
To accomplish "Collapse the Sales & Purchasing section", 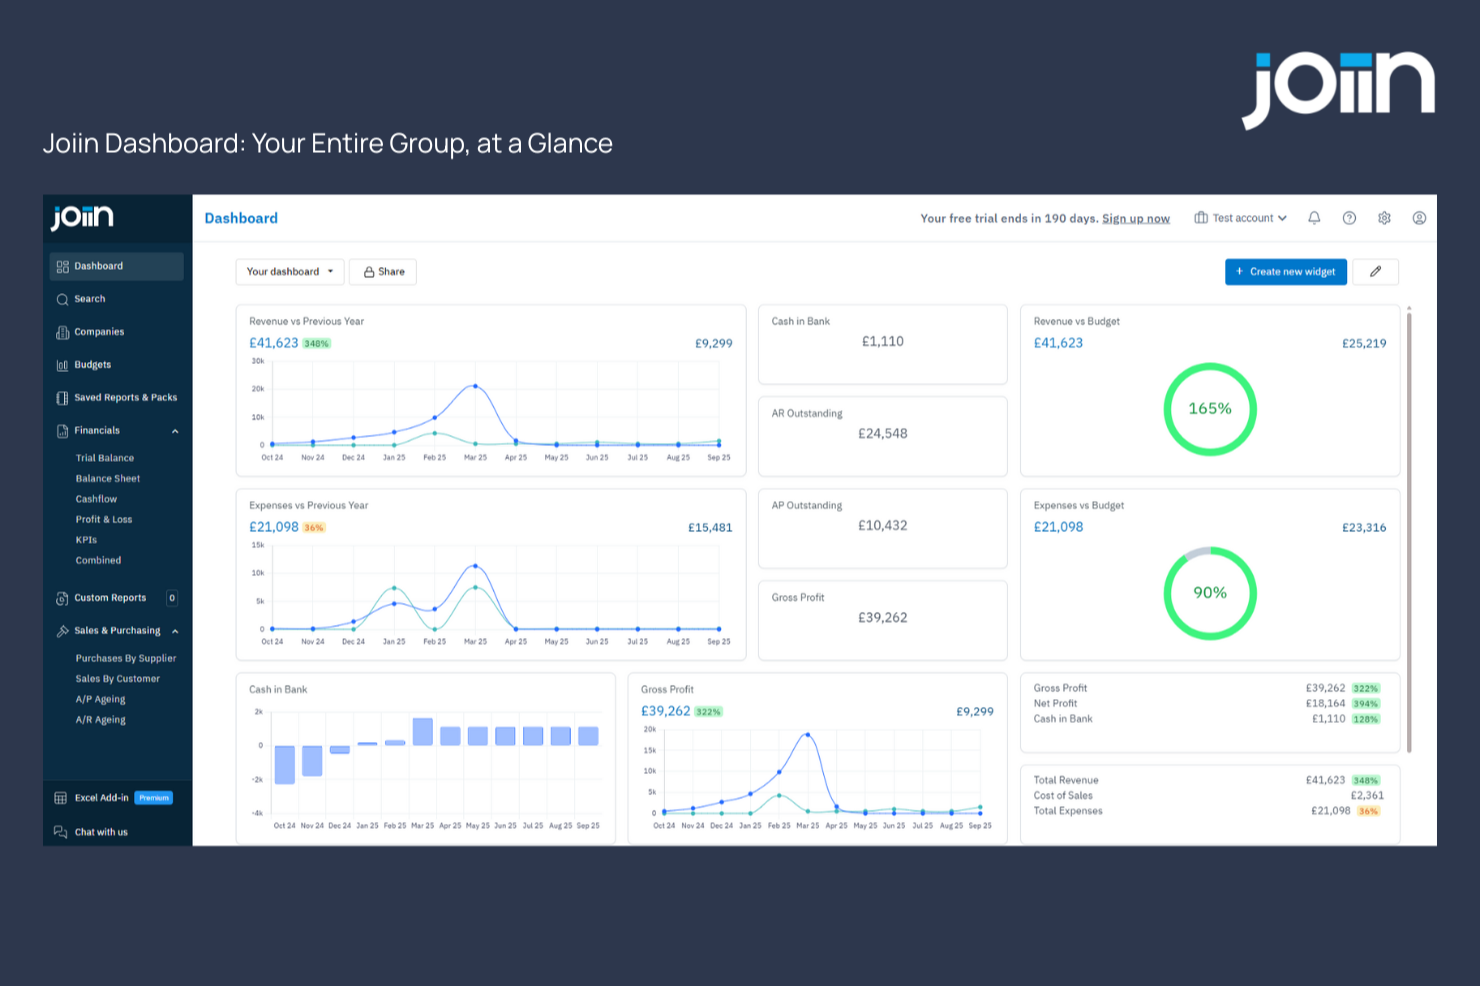I will (x=175, y=630).
